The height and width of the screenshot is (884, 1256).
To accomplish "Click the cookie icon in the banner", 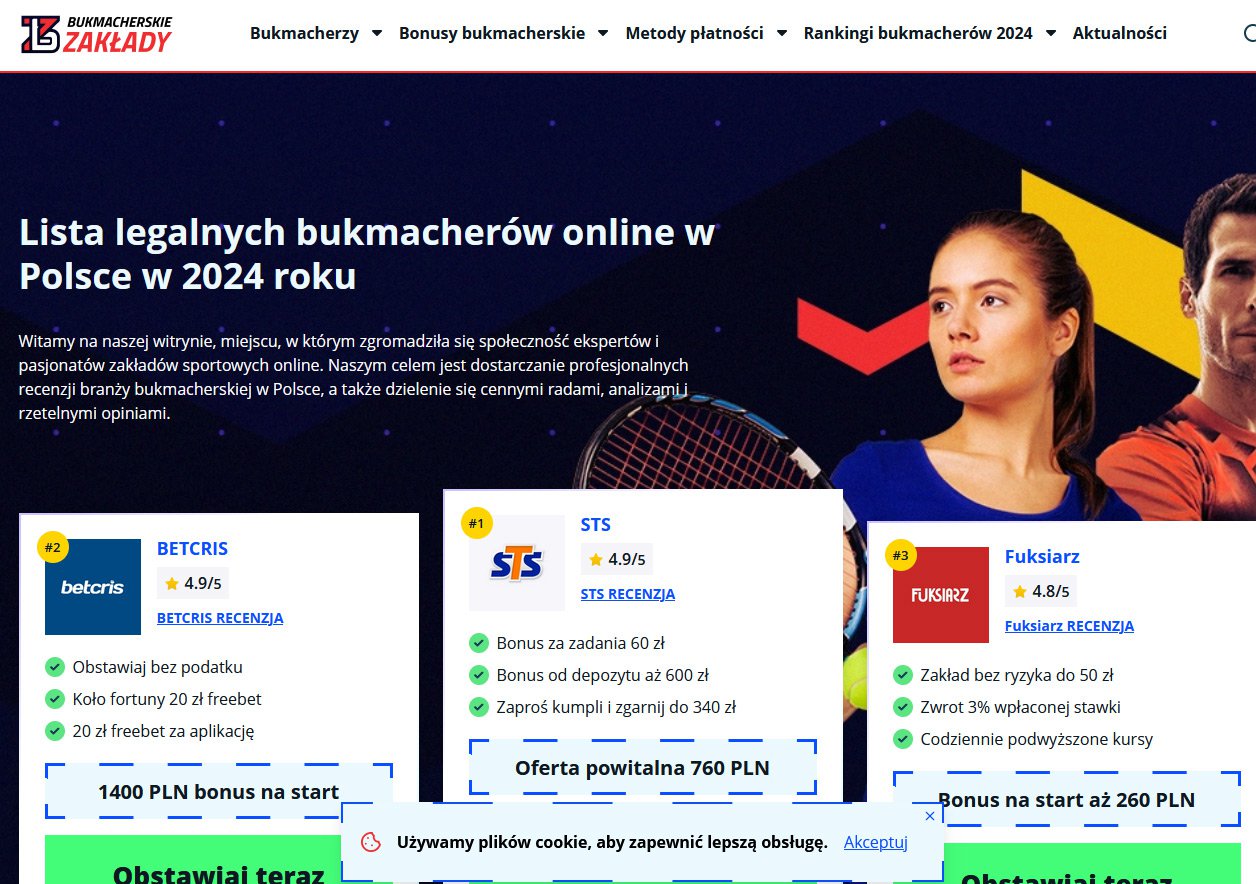I will [371, 842].
